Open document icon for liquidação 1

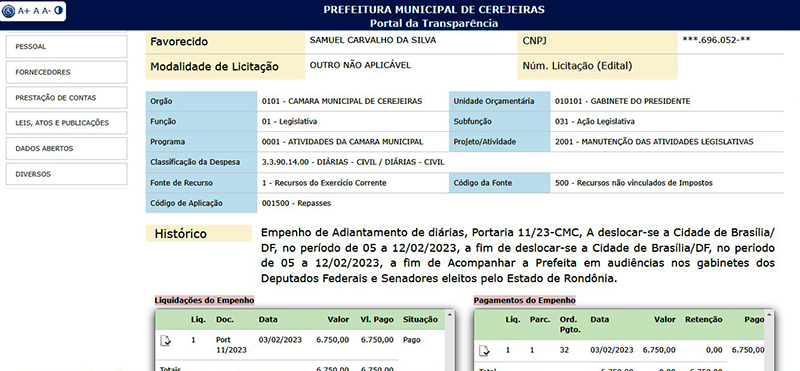tap(165, 340)
